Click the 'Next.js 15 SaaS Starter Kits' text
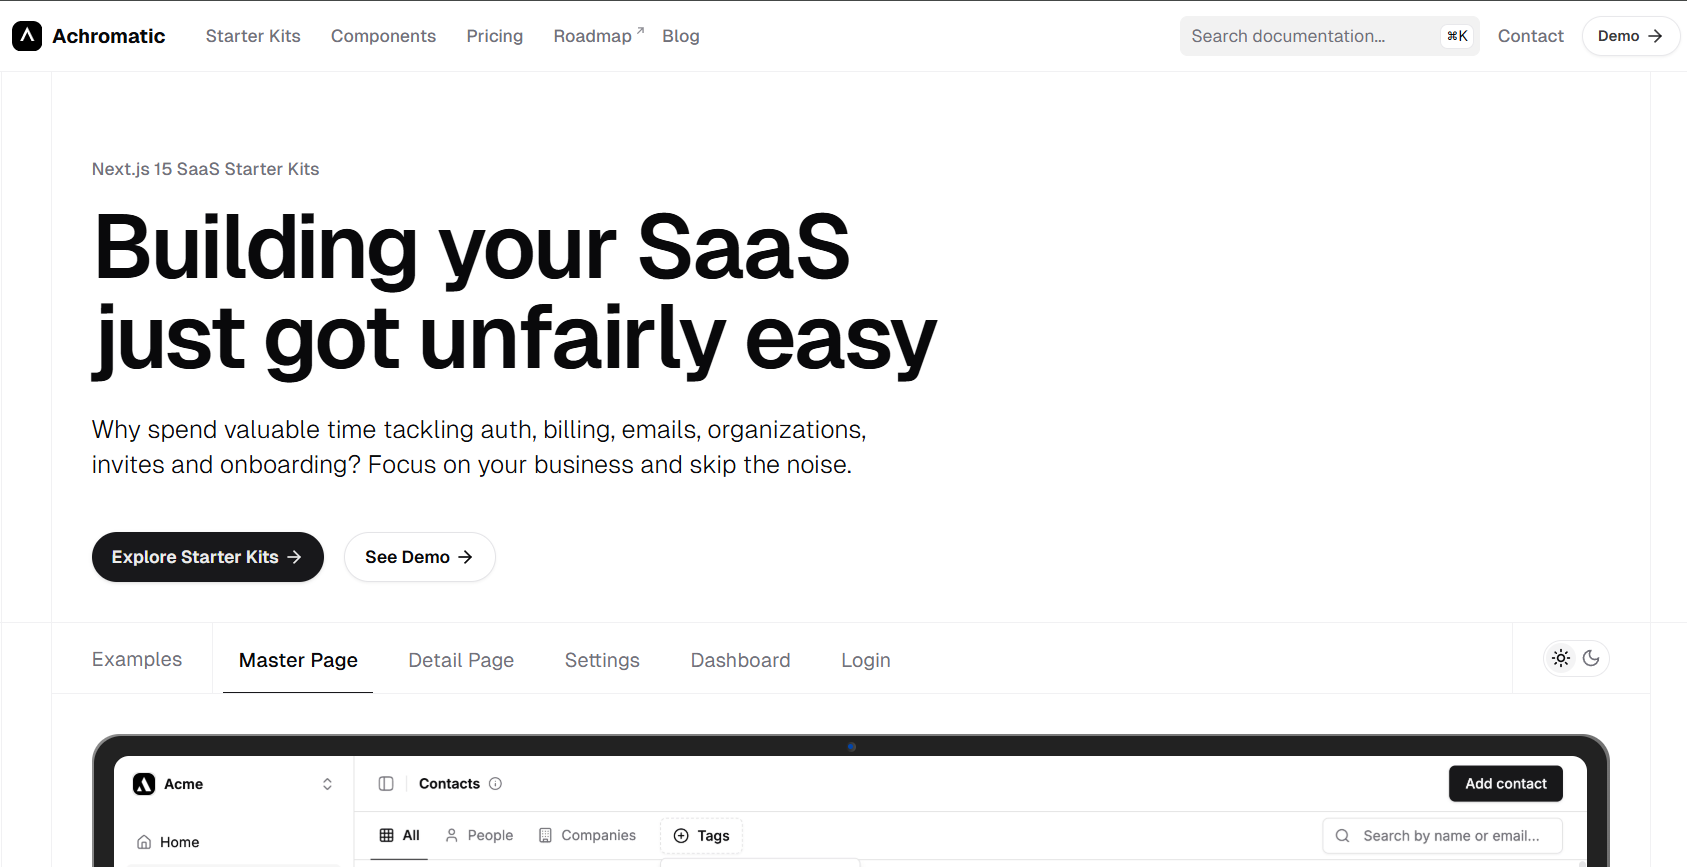The height and width of the screenshot is (867, 1687). pyautogui.click(x=206, y=169)
